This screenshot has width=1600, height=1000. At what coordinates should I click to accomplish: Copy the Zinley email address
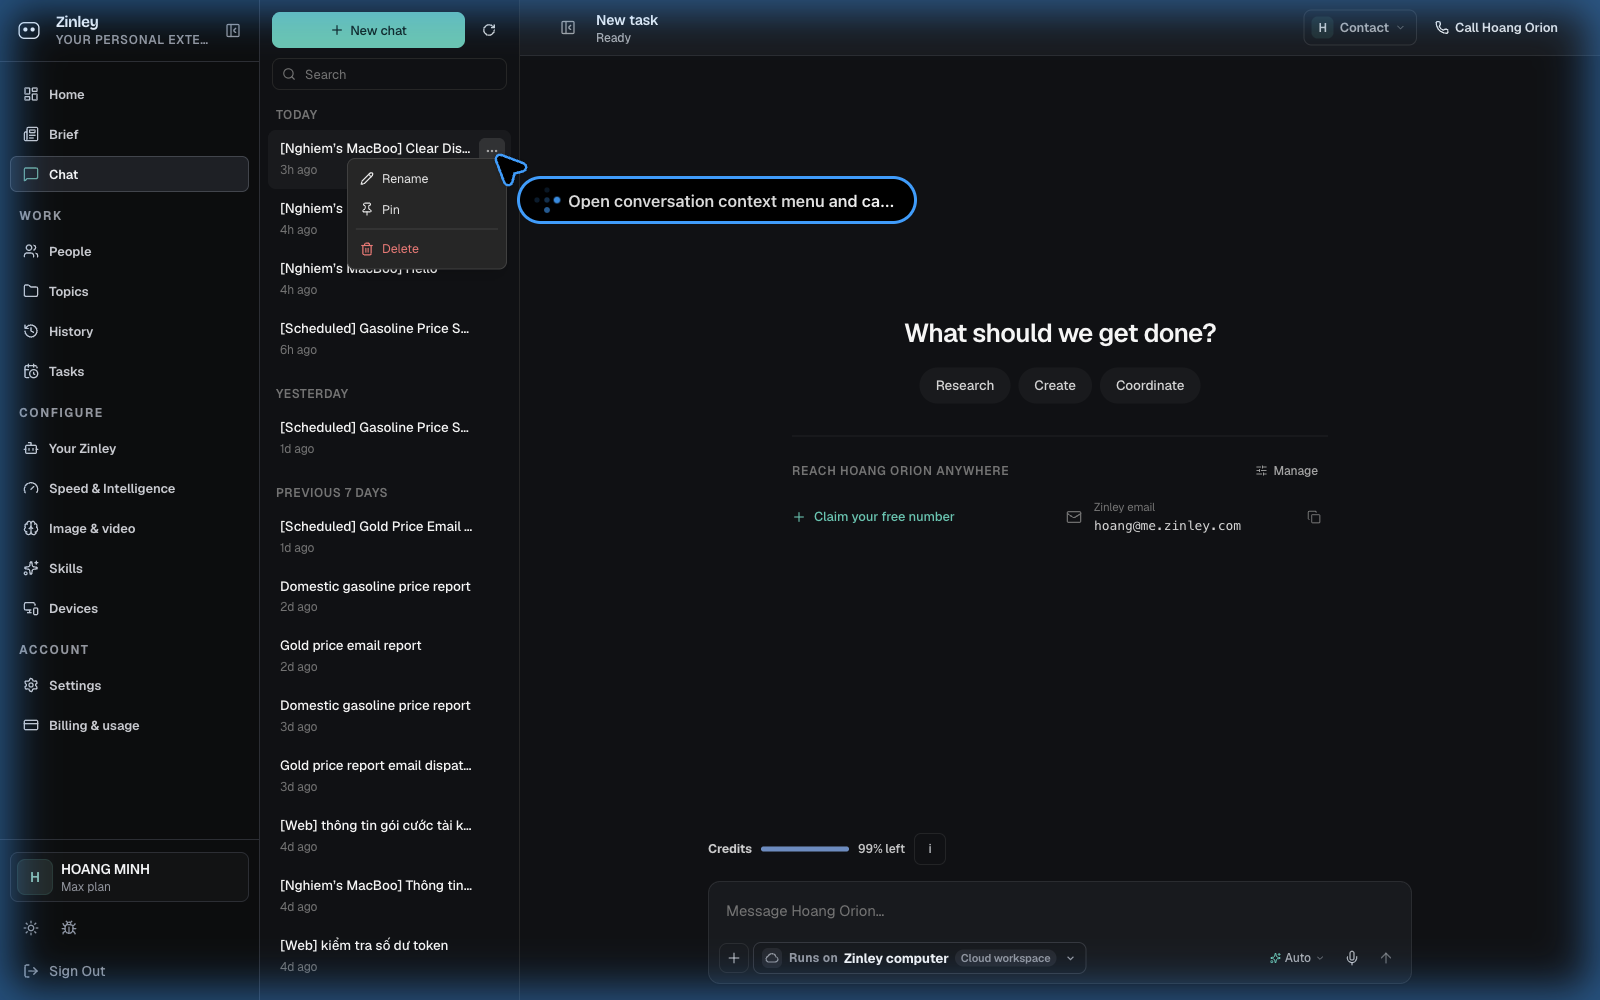1314,517
